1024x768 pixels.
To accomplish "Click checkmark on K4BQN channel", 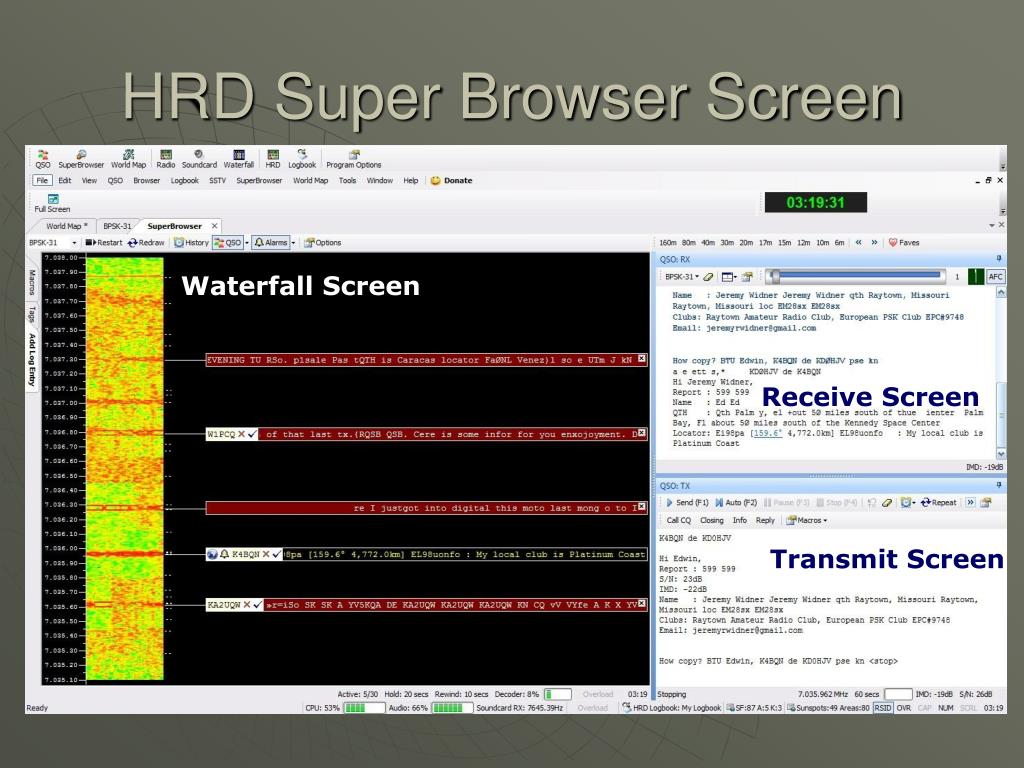I will pos(277,554).
